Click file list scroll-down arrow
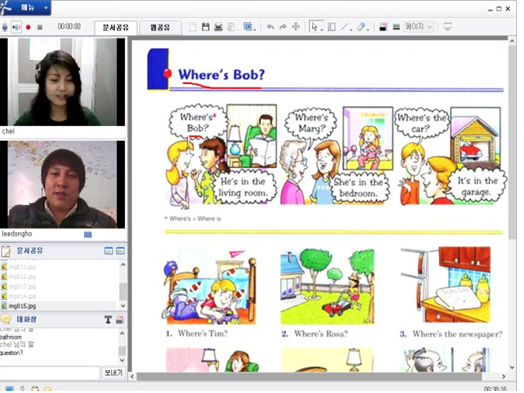The width and height of the screenshot is (524, 393). tap(123, 305)
